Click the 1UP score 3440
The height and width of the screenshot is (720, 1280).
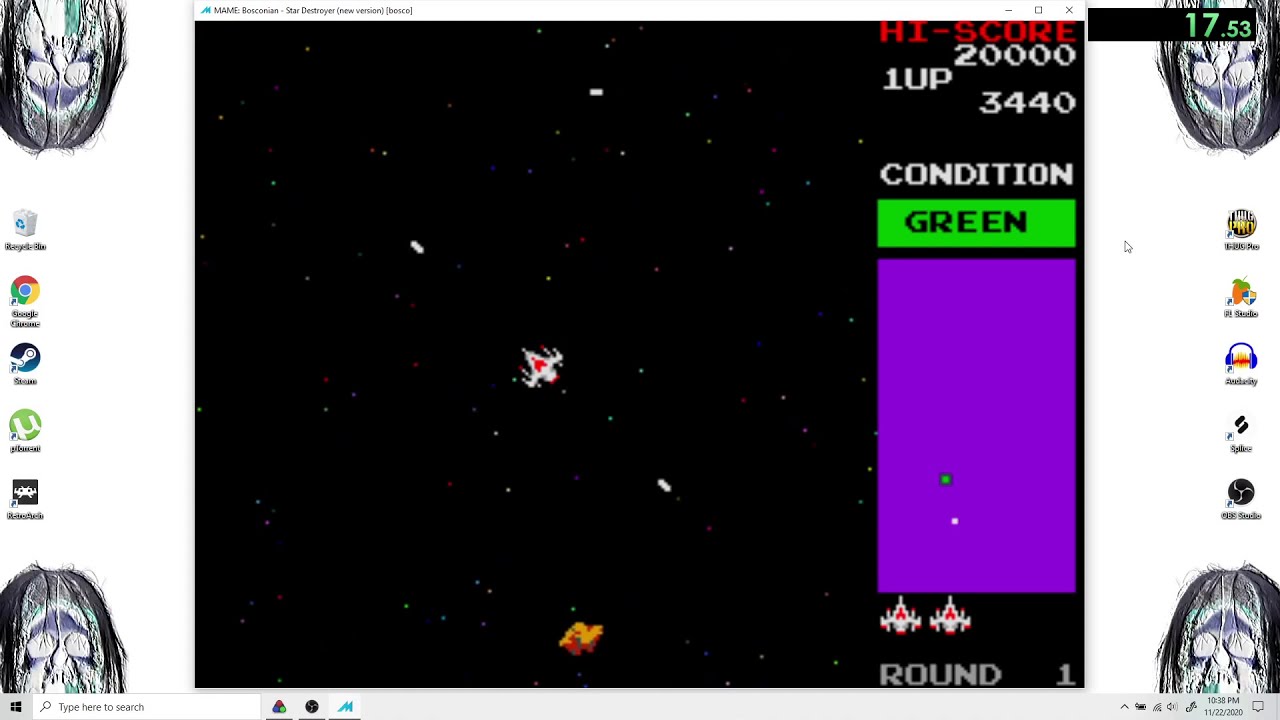tap(1028, 102)
